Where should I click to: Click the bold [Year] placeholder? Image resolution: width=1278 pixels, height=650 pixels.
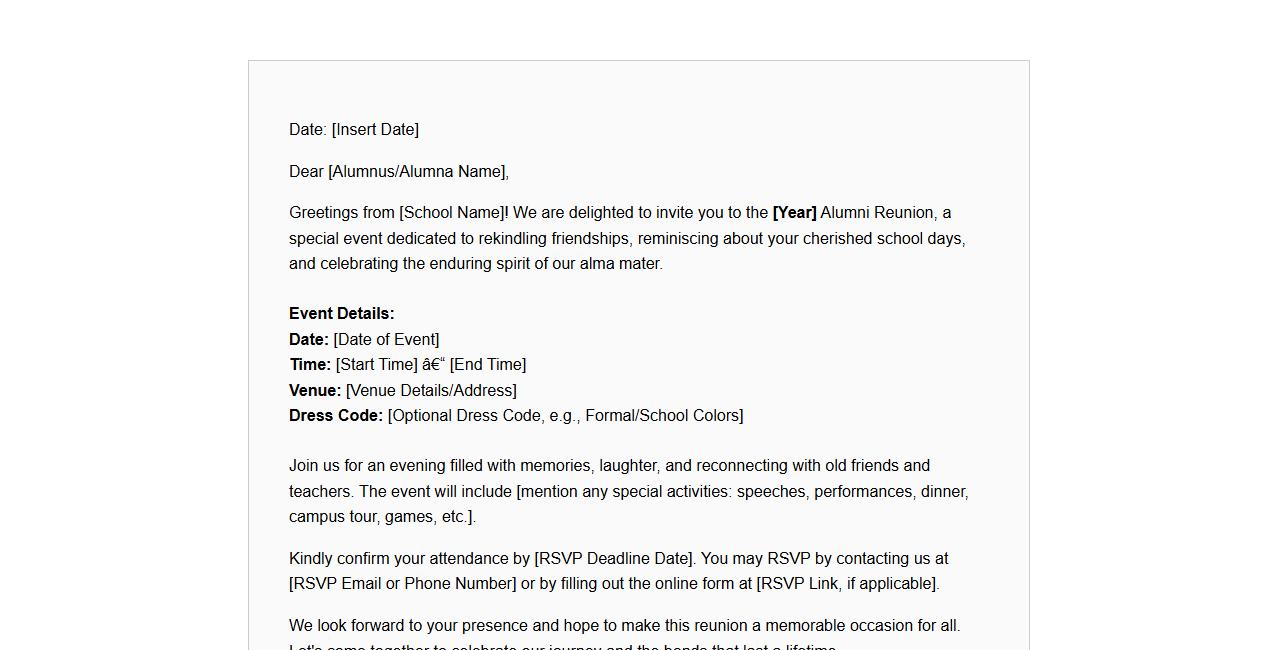point(794,213)
